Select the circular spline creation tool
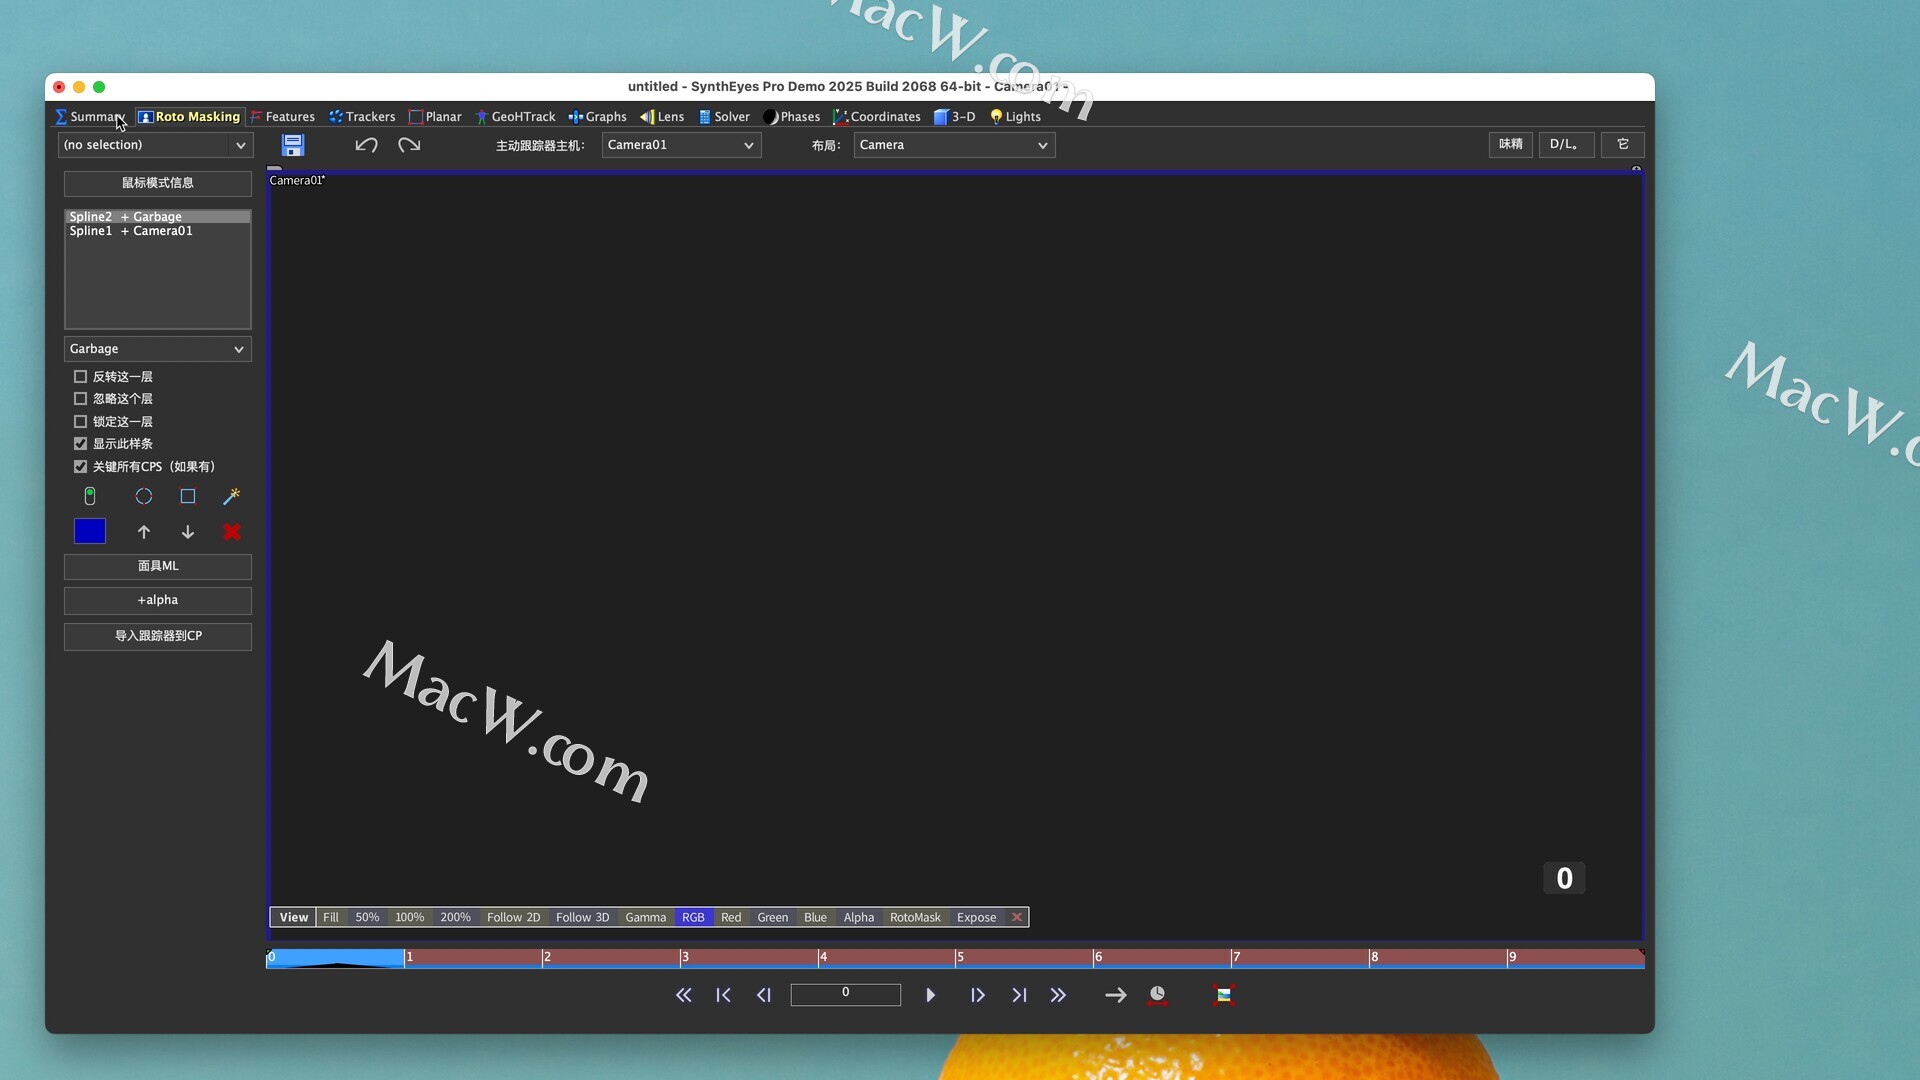 coord(144,496)
